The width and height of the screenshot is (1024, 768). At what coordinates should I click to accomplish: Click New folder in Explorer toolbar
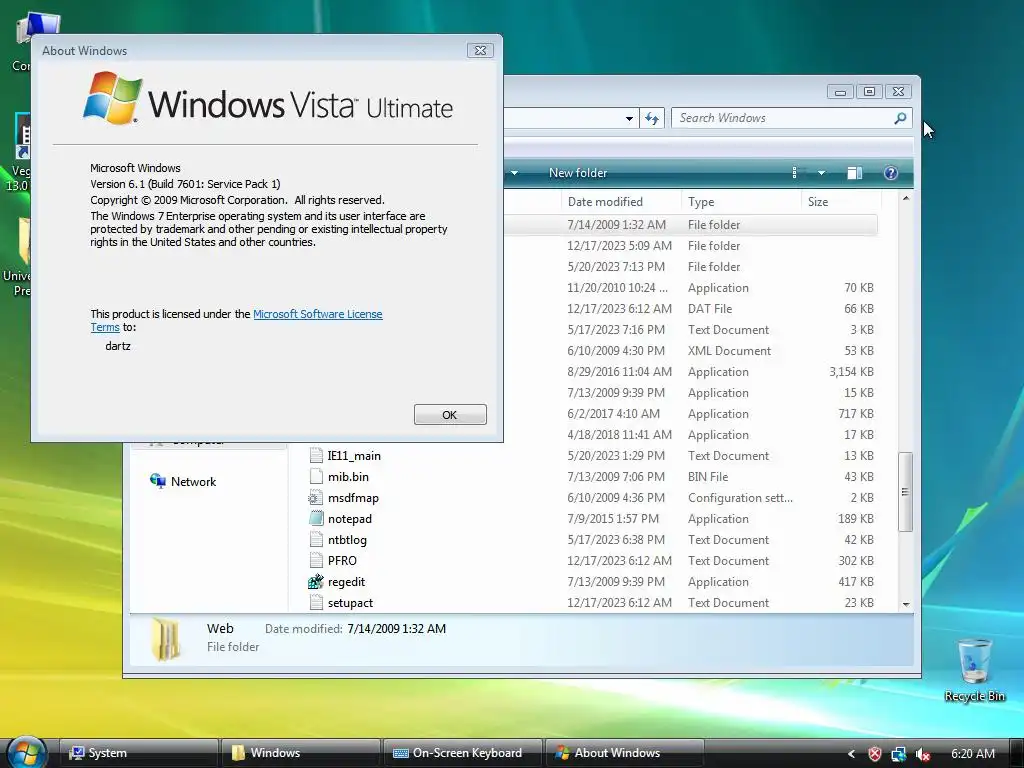[x=578, y=173]
